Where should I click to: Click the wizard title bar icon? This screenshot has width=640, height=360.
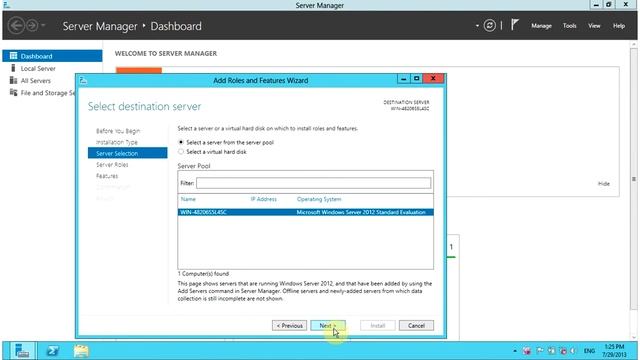[83, 80]
